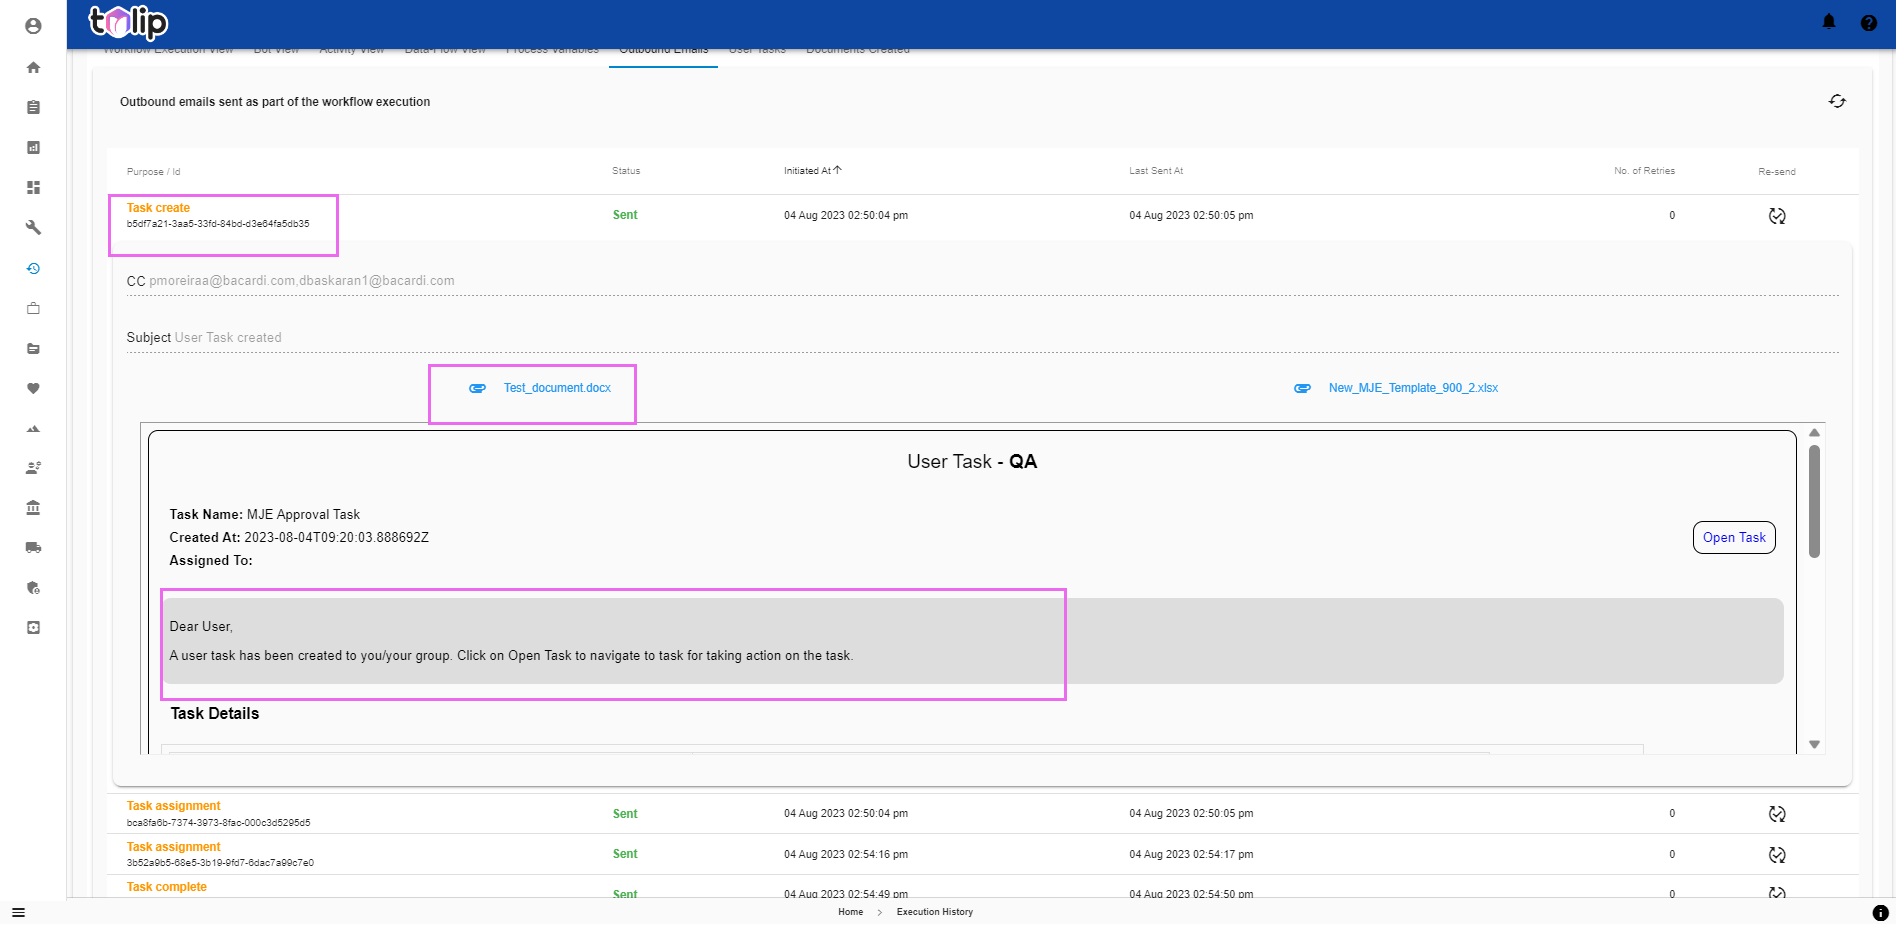This screenshot has height=930, width=1904.
Task: Open the clipboard tasks icon in sidebar
Action: (x=33, y=107)
